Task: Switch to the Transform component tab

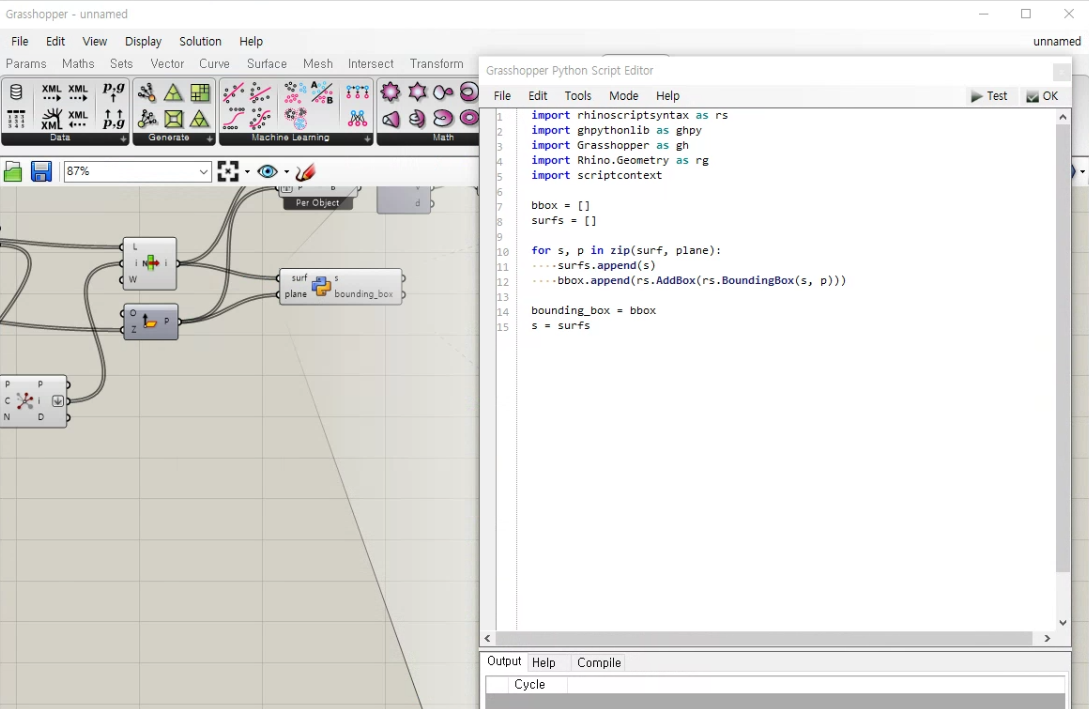Action: point(436,64)
